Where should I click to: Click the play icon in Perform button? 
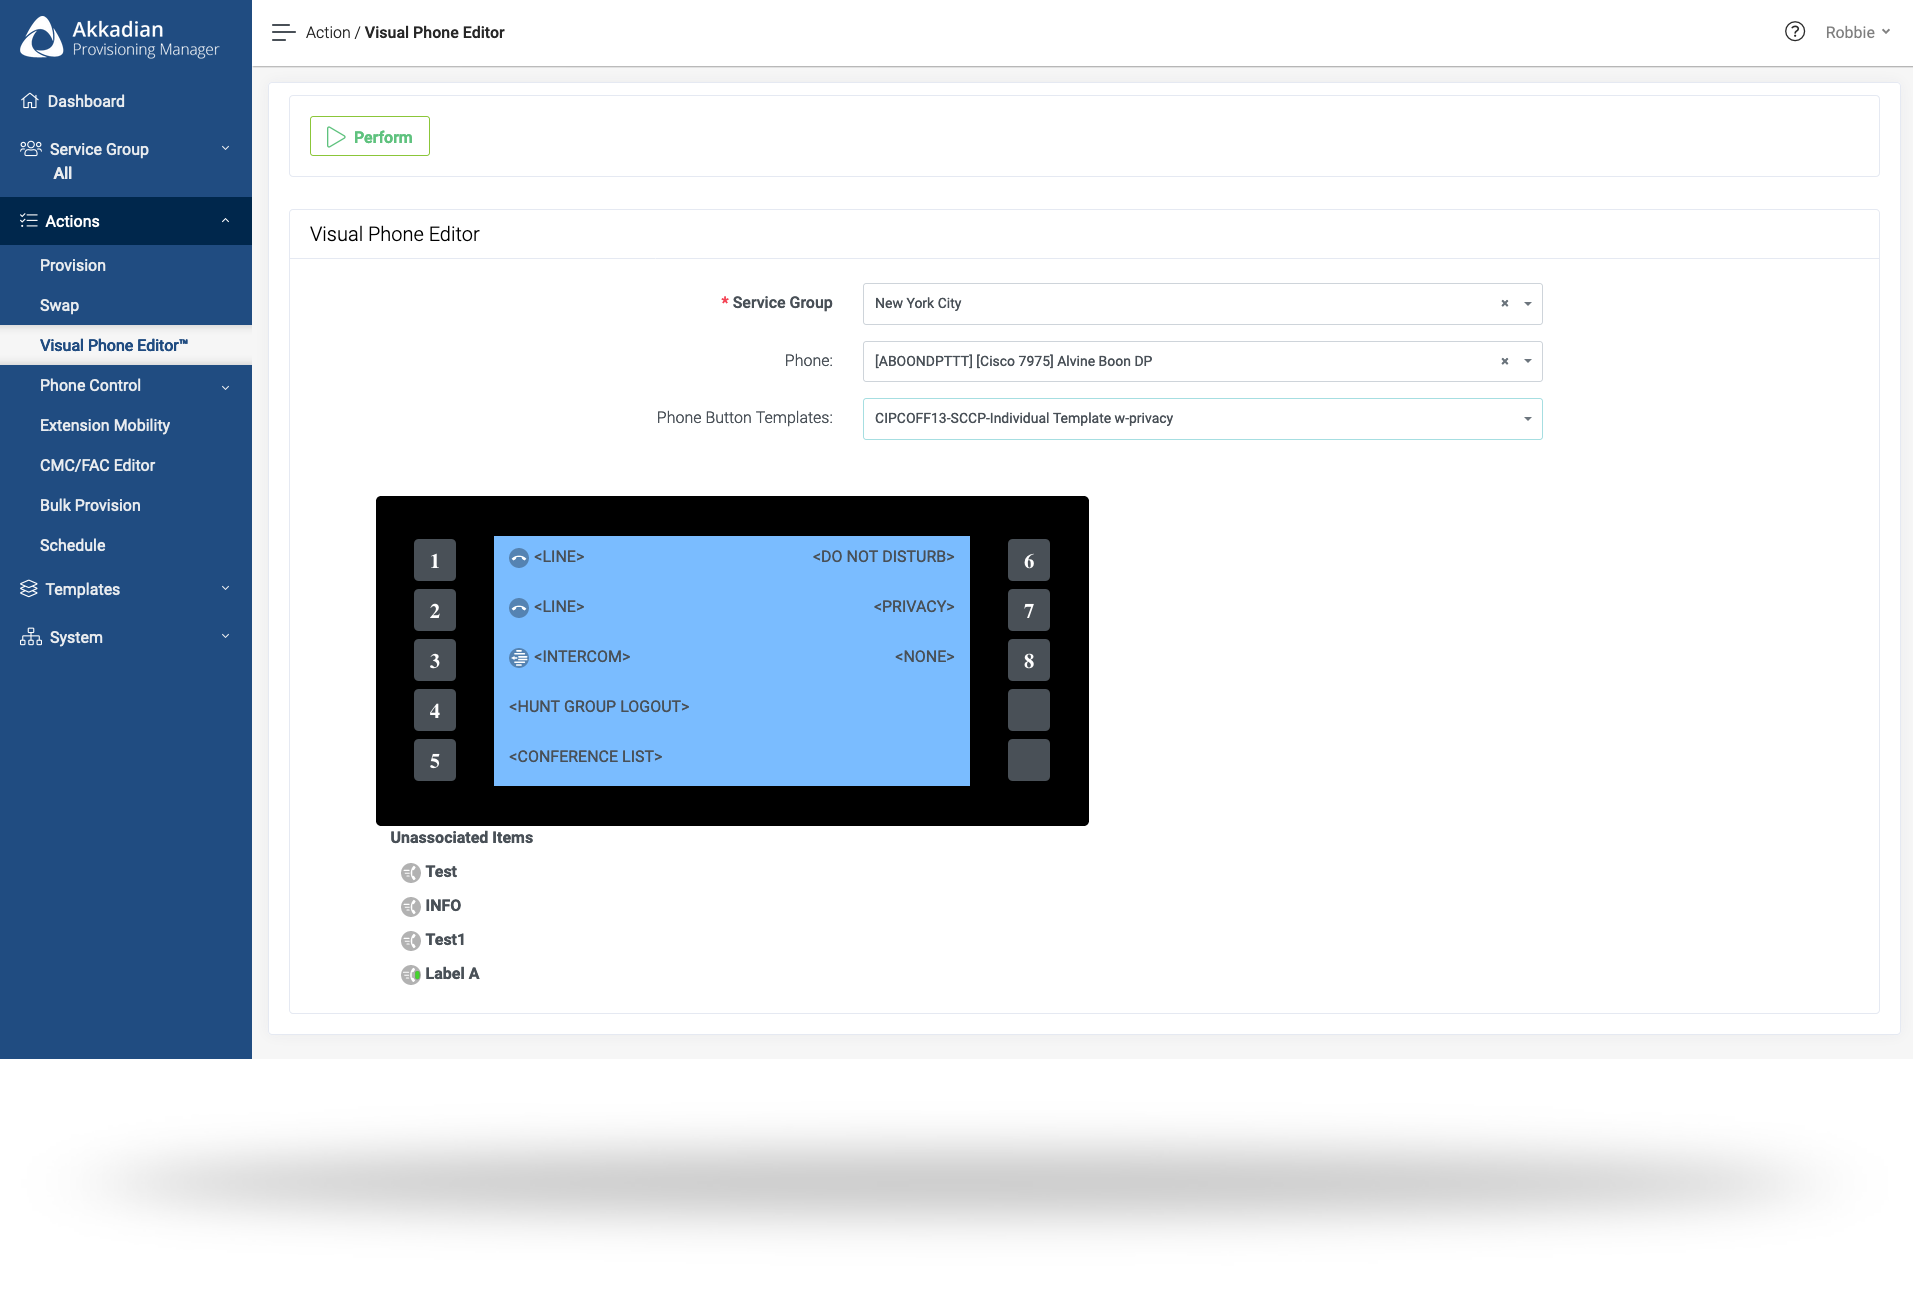click(x=336, y=137)
